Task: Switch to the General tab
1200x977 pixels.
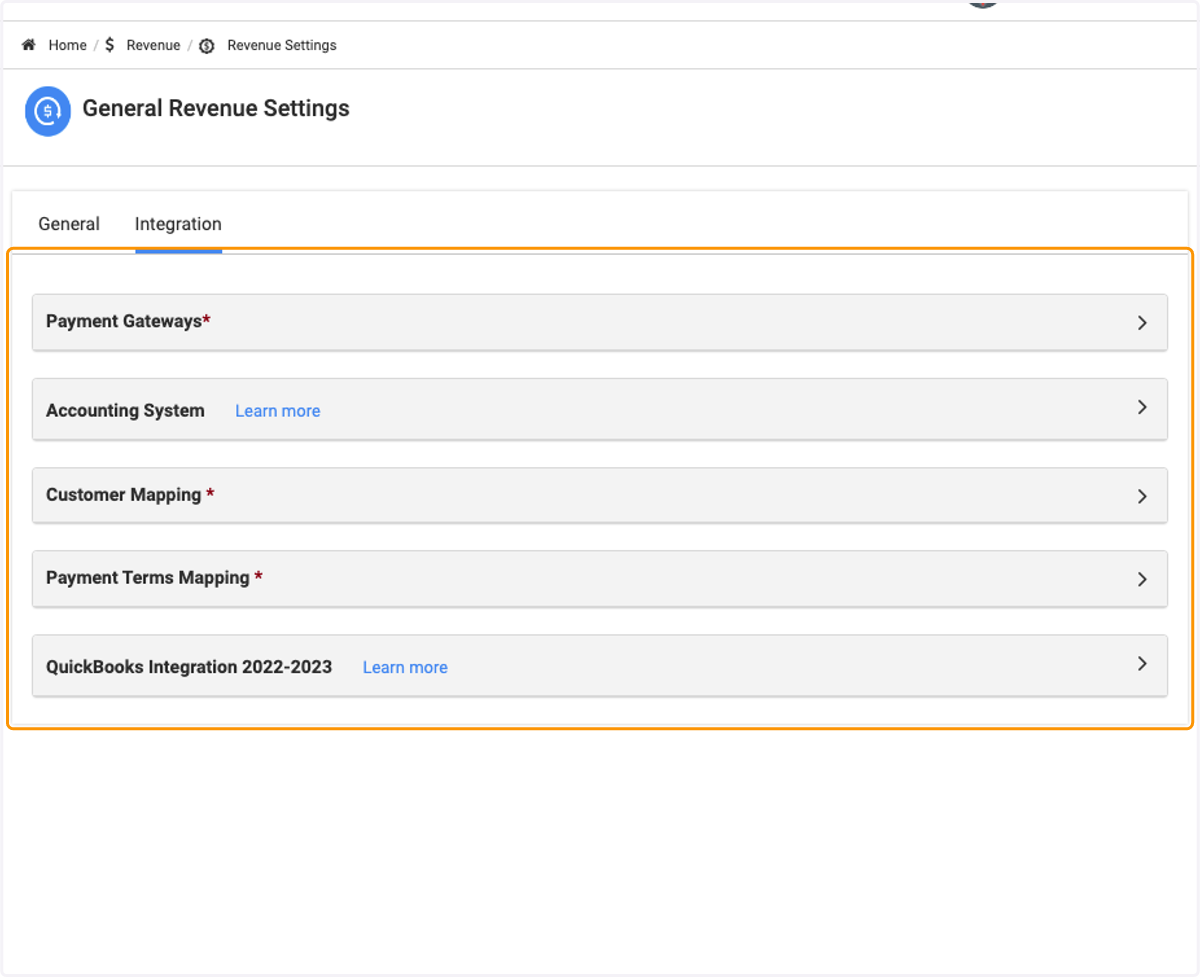Action: (69, 224)
